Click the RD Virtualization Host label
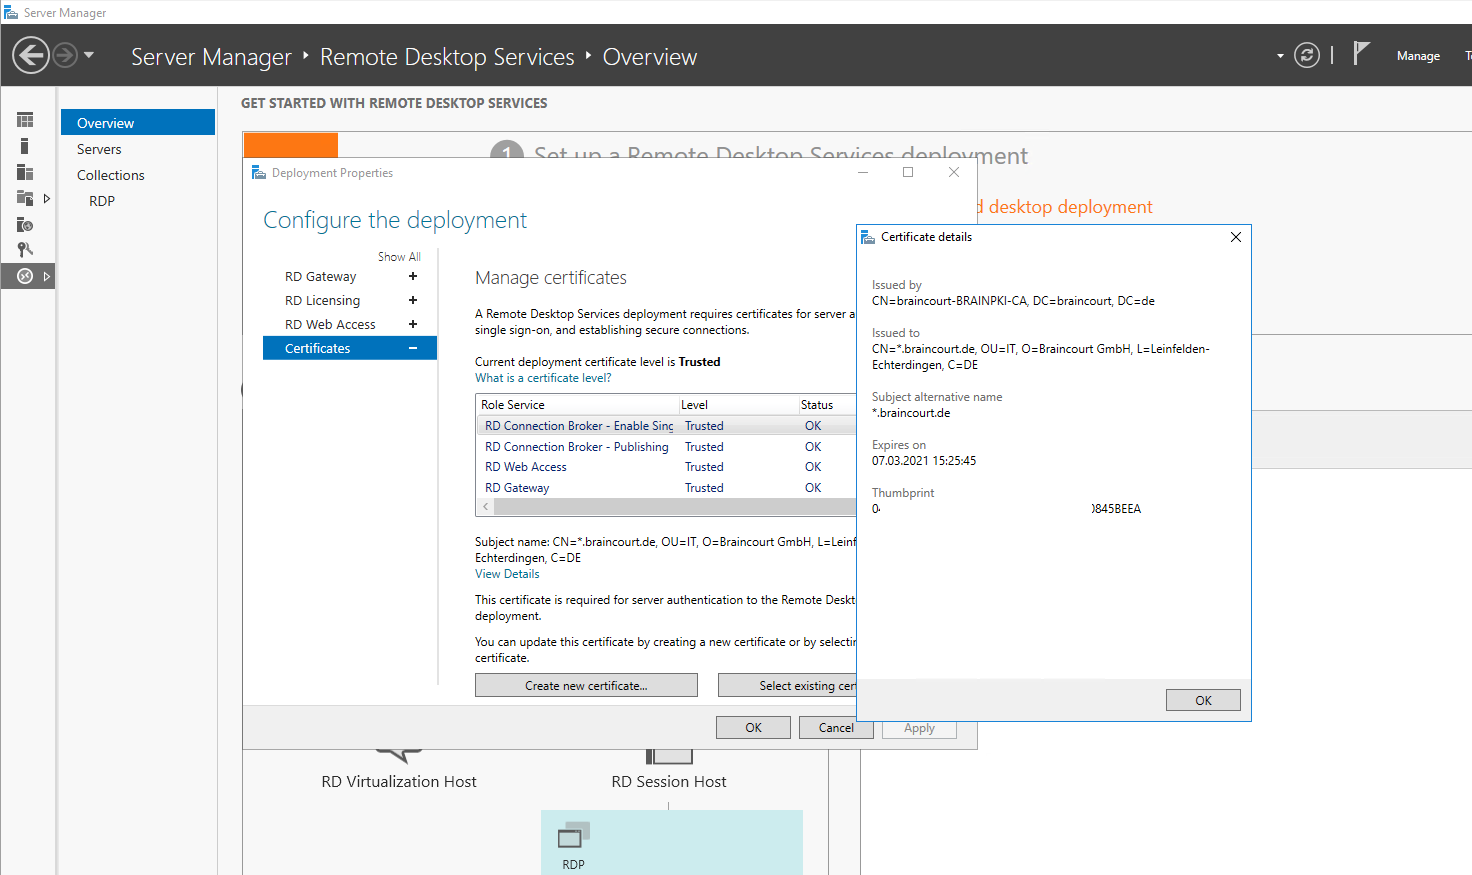The height and width of the screenshot is (875, 1472). [399, 781]
